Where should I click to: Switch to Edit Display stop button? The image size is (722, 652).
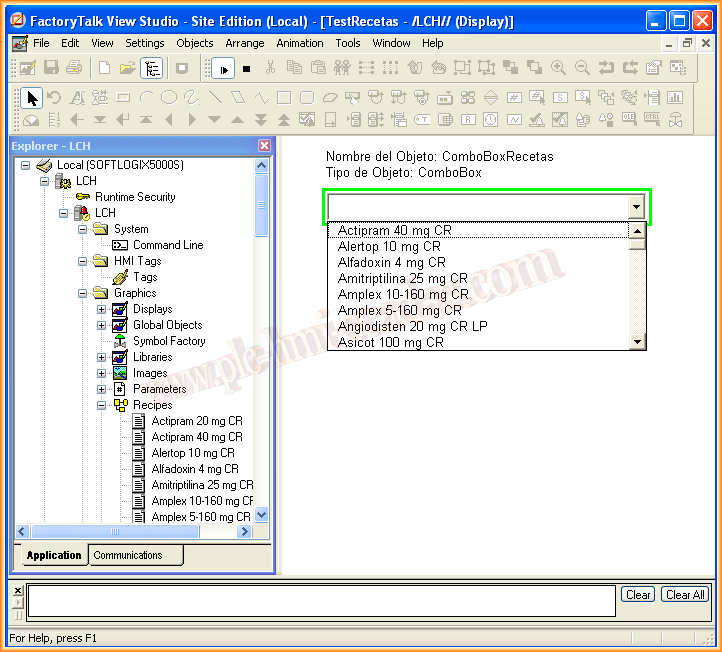point(246,68)
